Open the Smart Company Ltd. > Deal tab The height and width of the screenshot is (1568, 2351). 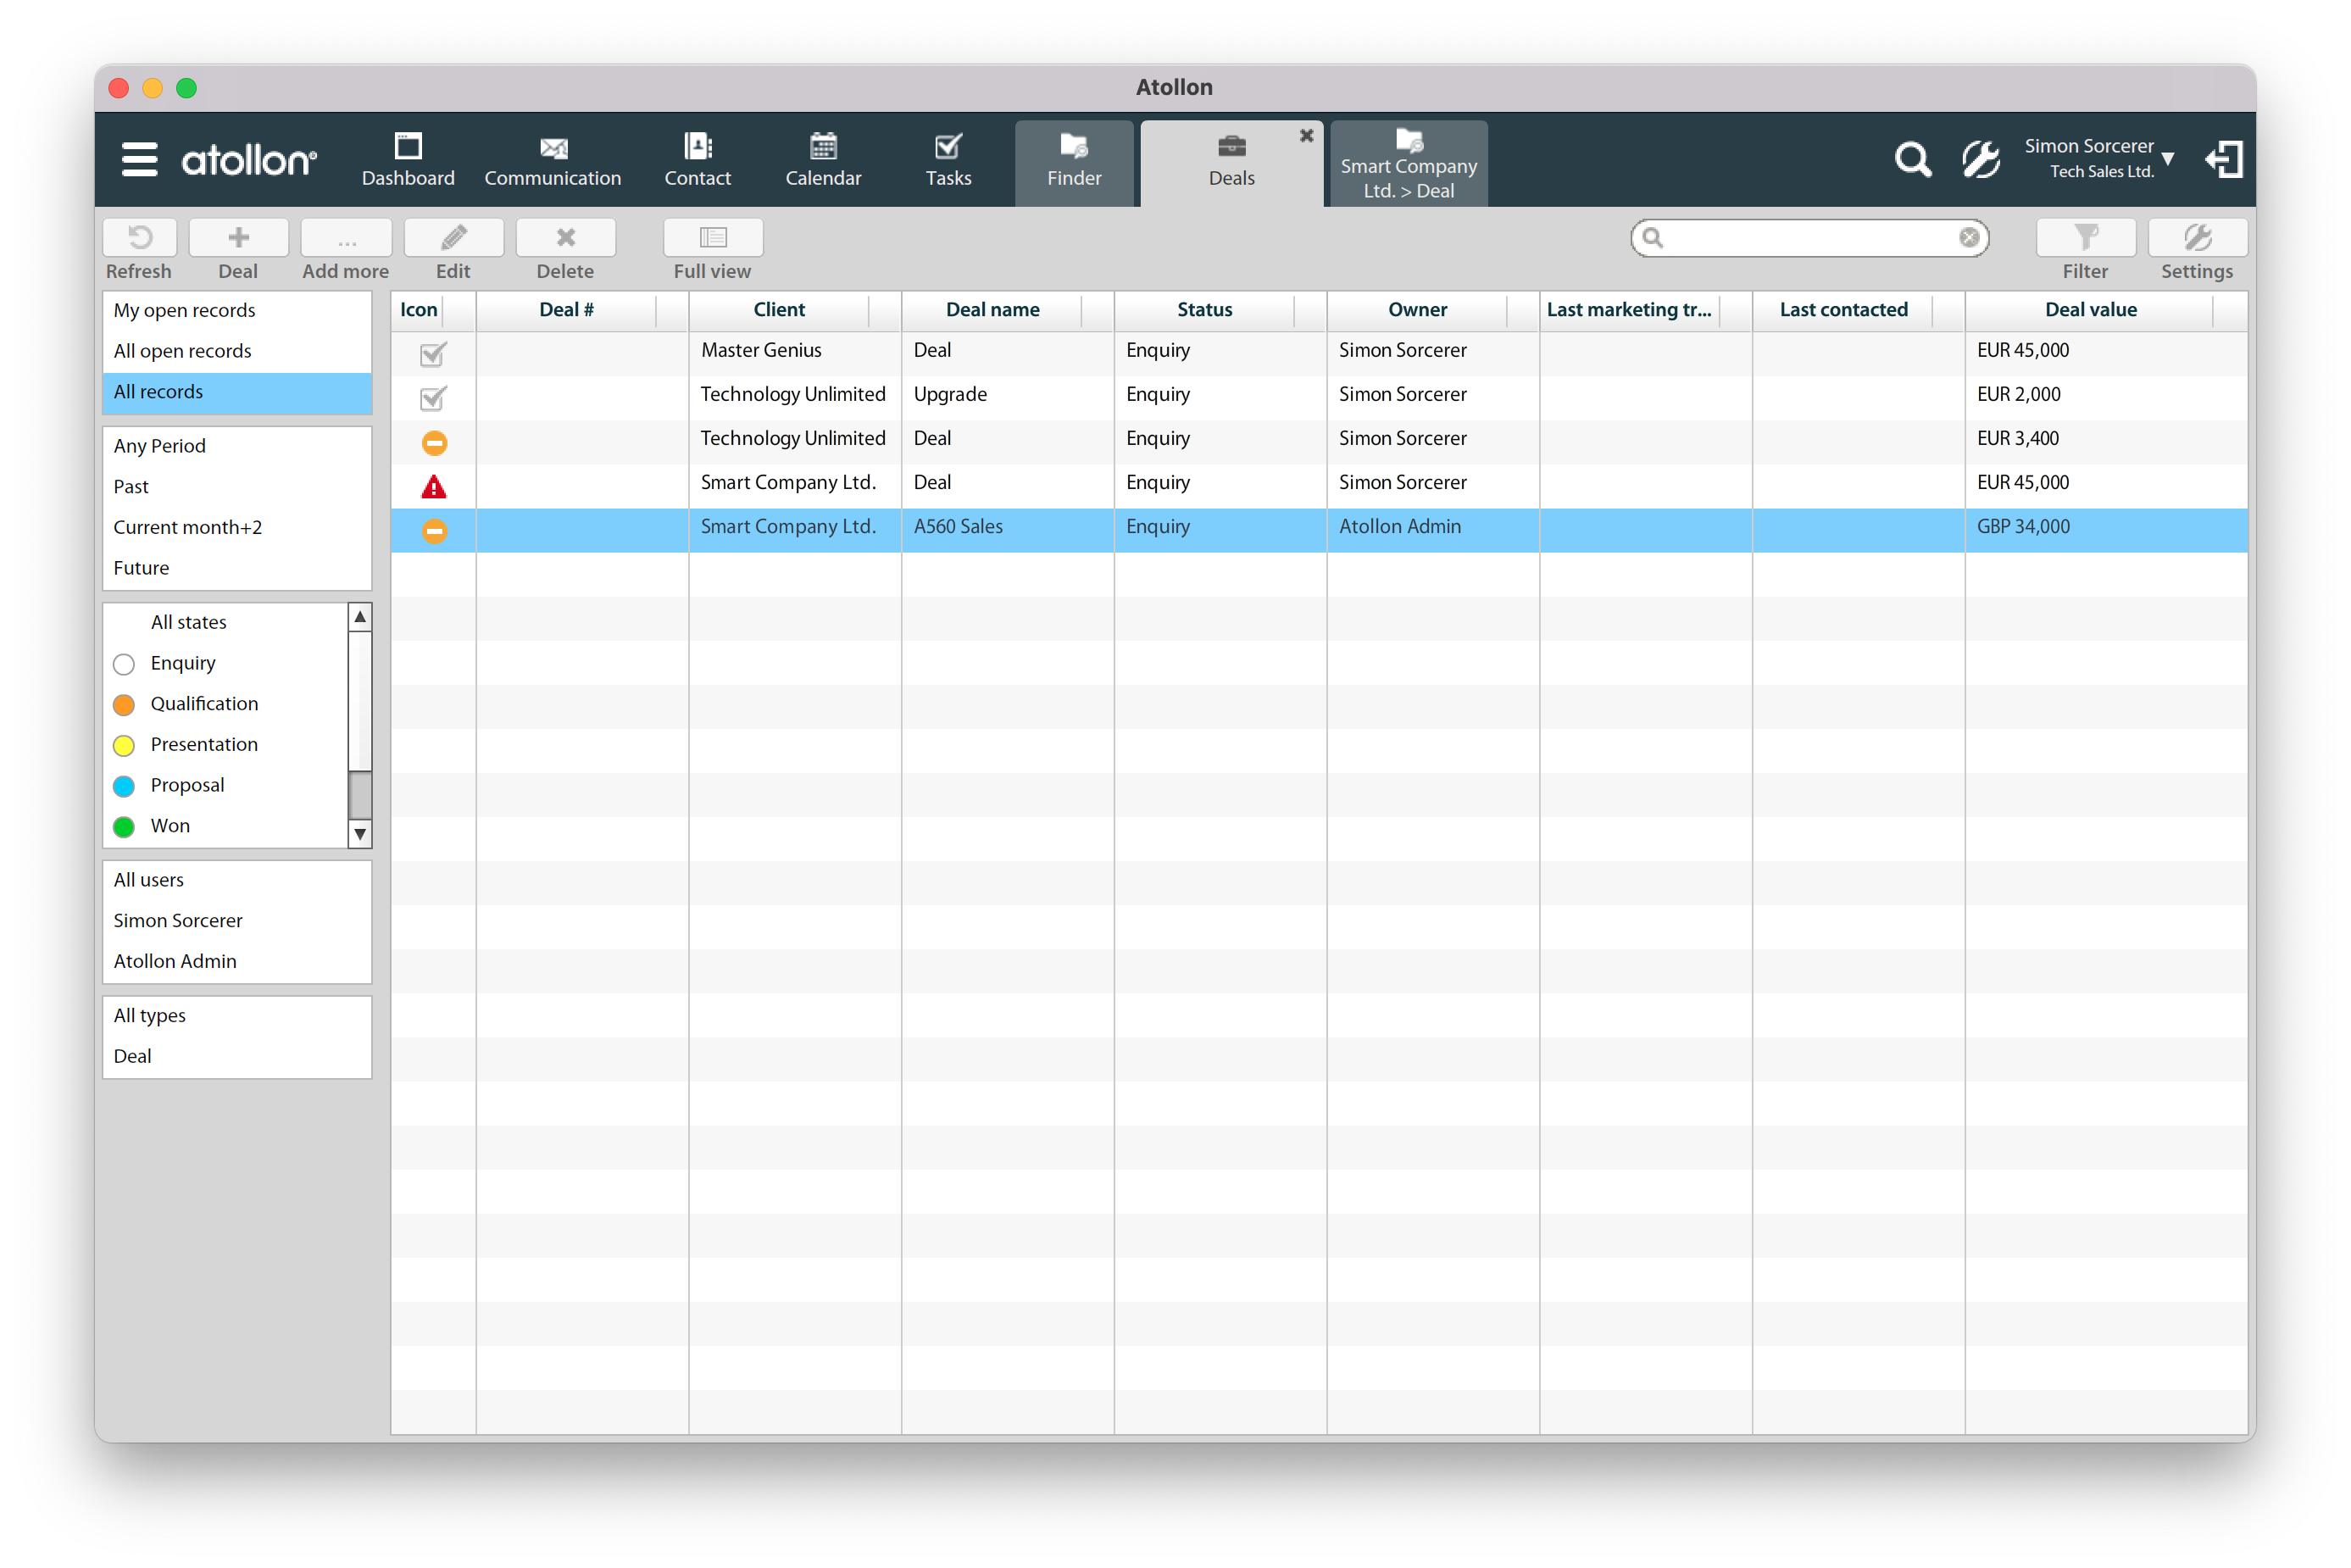1408,165
